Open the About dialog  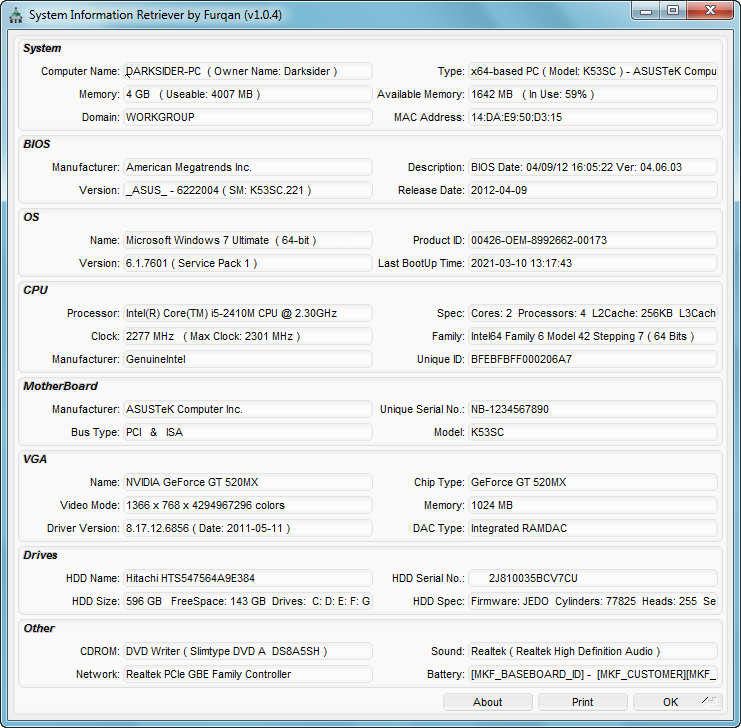pos(488,702)
